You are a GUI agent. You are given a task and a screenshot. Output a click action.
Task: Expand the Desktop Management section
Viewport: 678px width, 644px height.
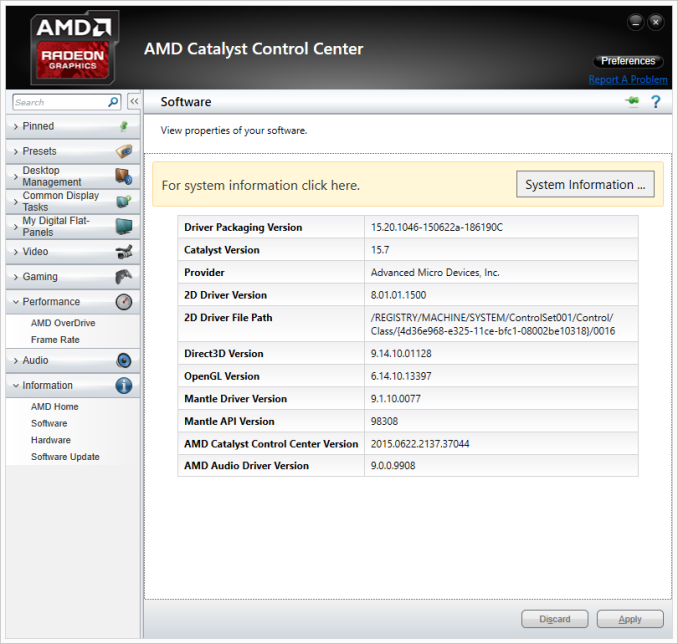tap(16, 176)
